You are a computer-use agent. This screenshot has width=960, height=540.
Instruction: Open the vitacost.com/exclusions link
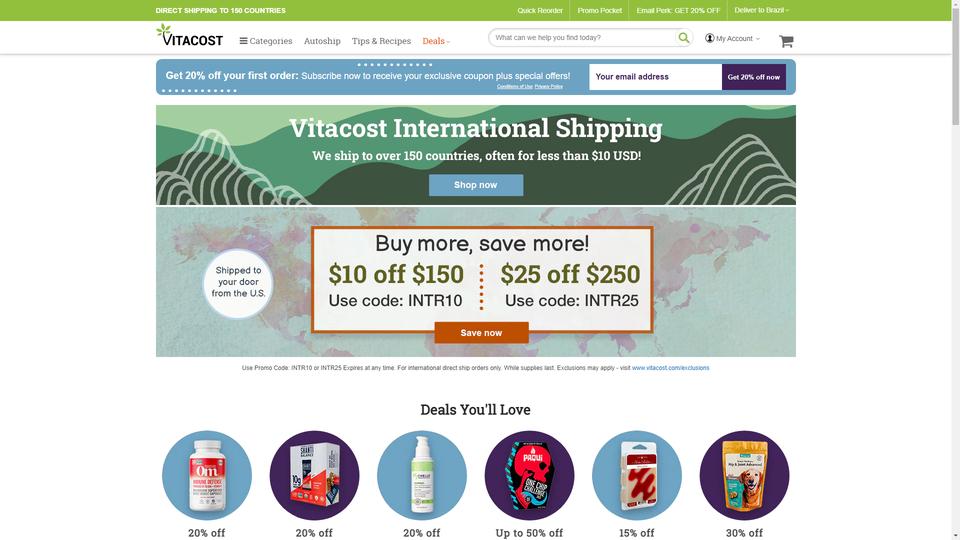pyautogui.click(x=670, y=368)
